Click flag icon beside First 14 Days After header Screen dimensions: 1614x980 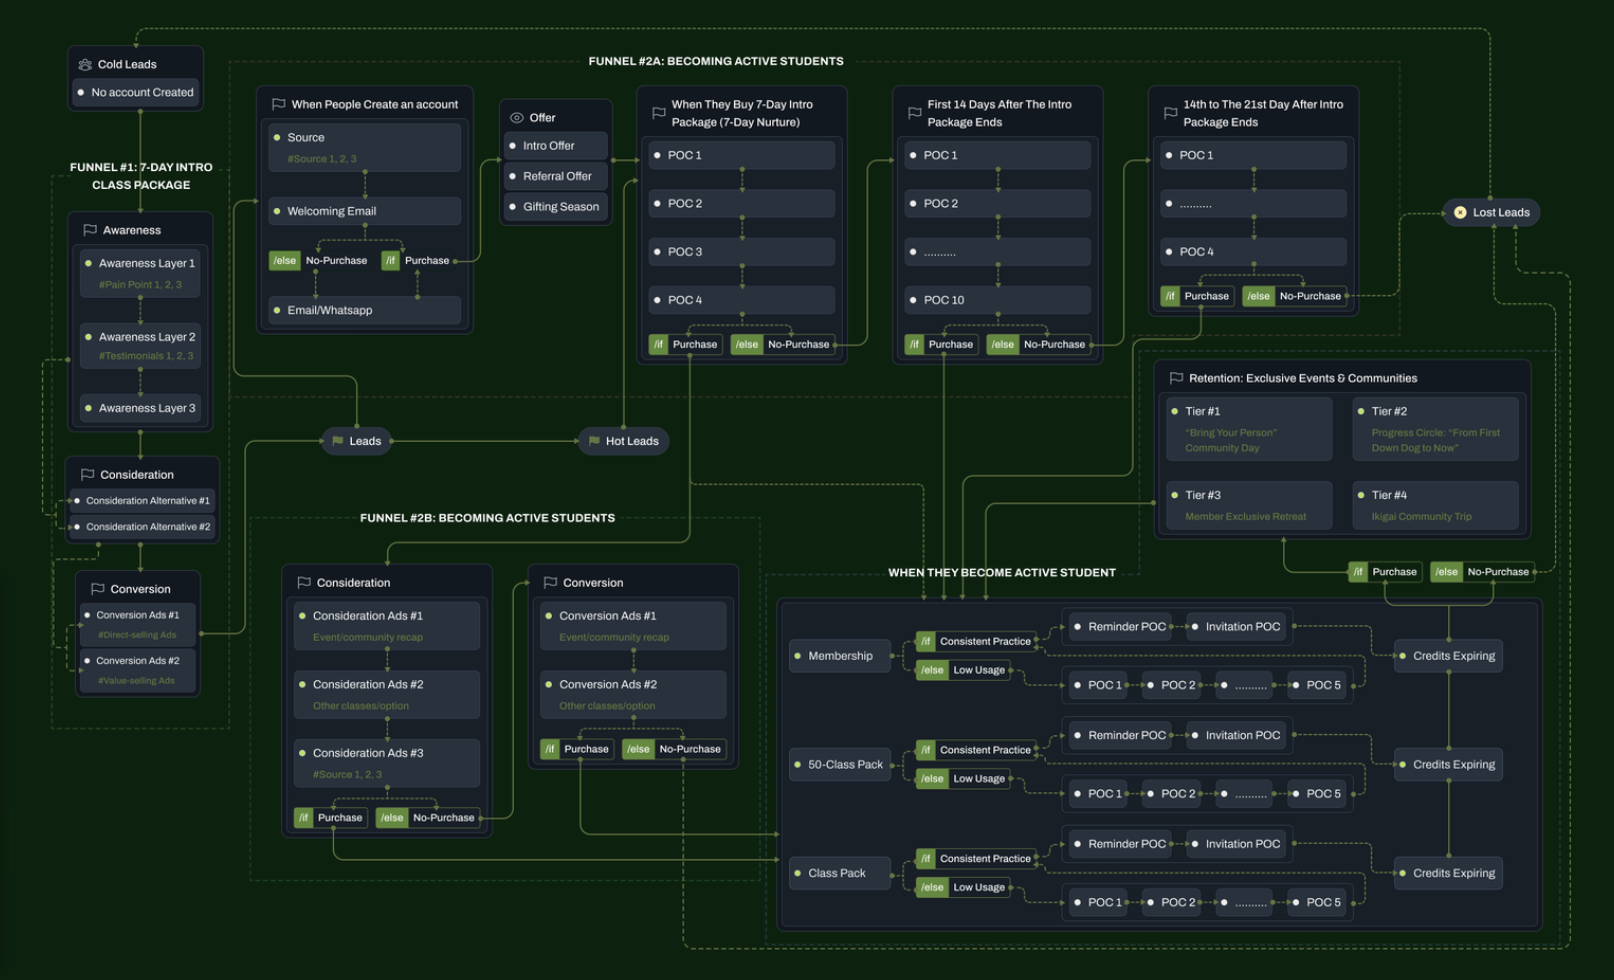pos(914,113)
